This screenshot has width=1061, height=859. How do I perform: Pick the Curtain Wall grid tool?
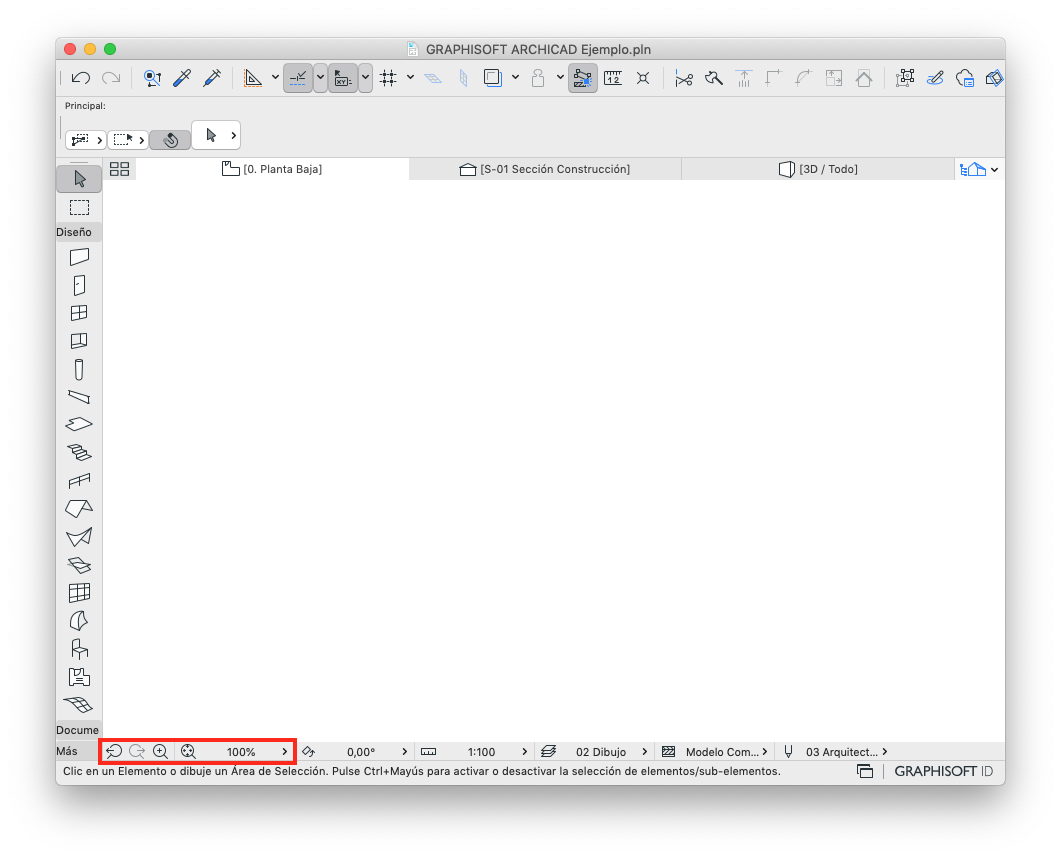pyautogui.click(x=79, y=592)
